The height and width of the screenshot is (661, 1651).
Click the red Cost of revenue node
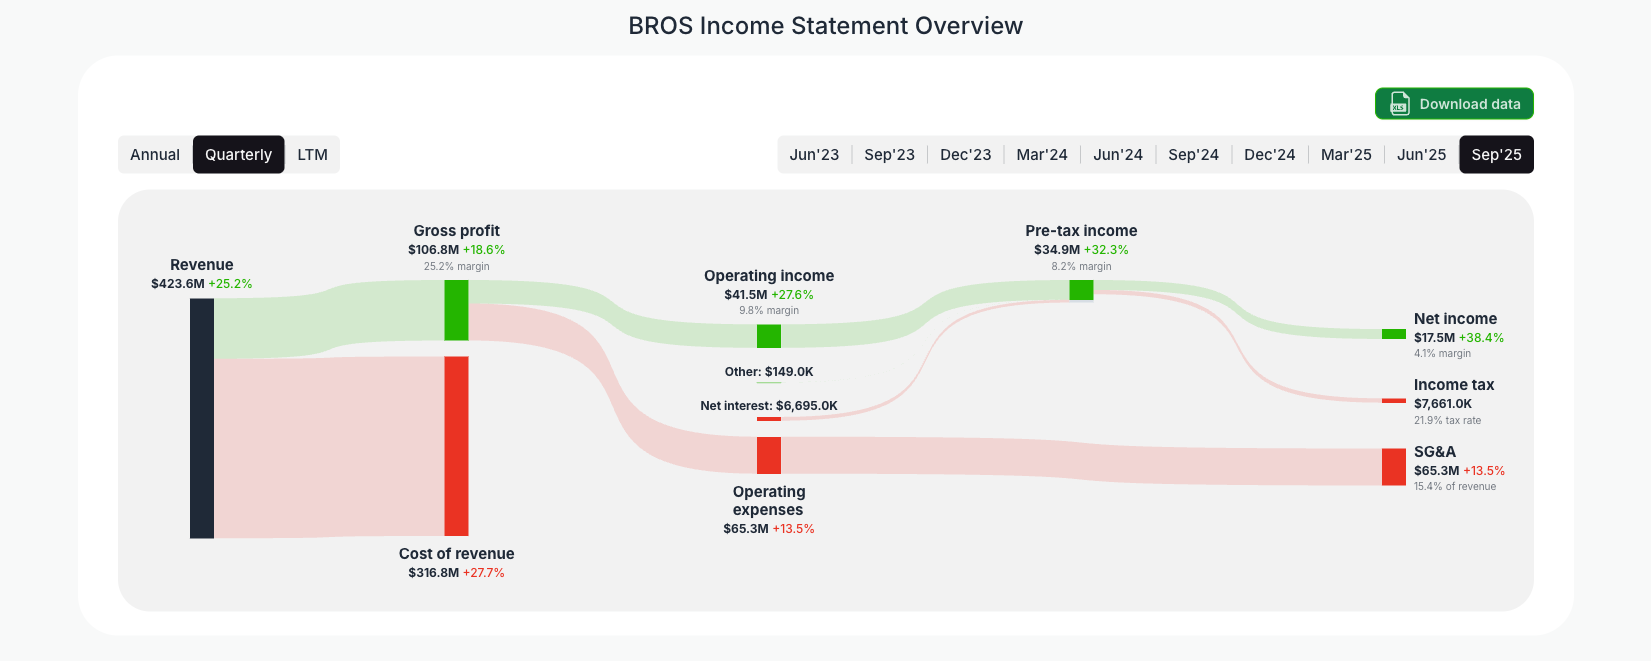[456, 445]
